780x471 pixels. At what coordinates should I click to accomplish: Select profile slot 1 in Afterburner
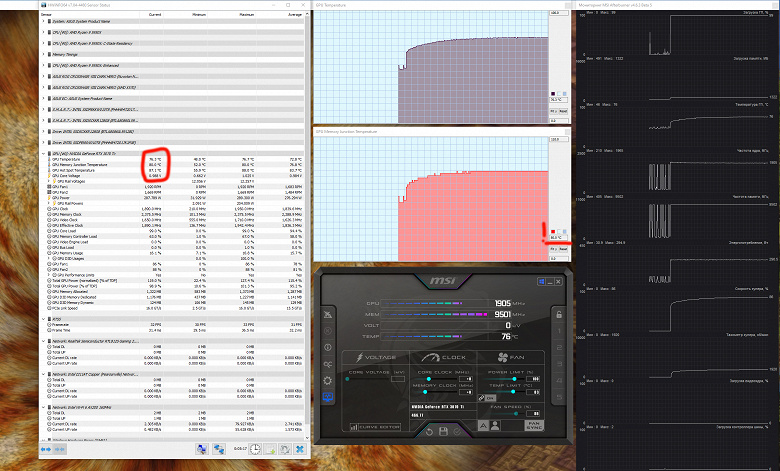pos(559,331)
